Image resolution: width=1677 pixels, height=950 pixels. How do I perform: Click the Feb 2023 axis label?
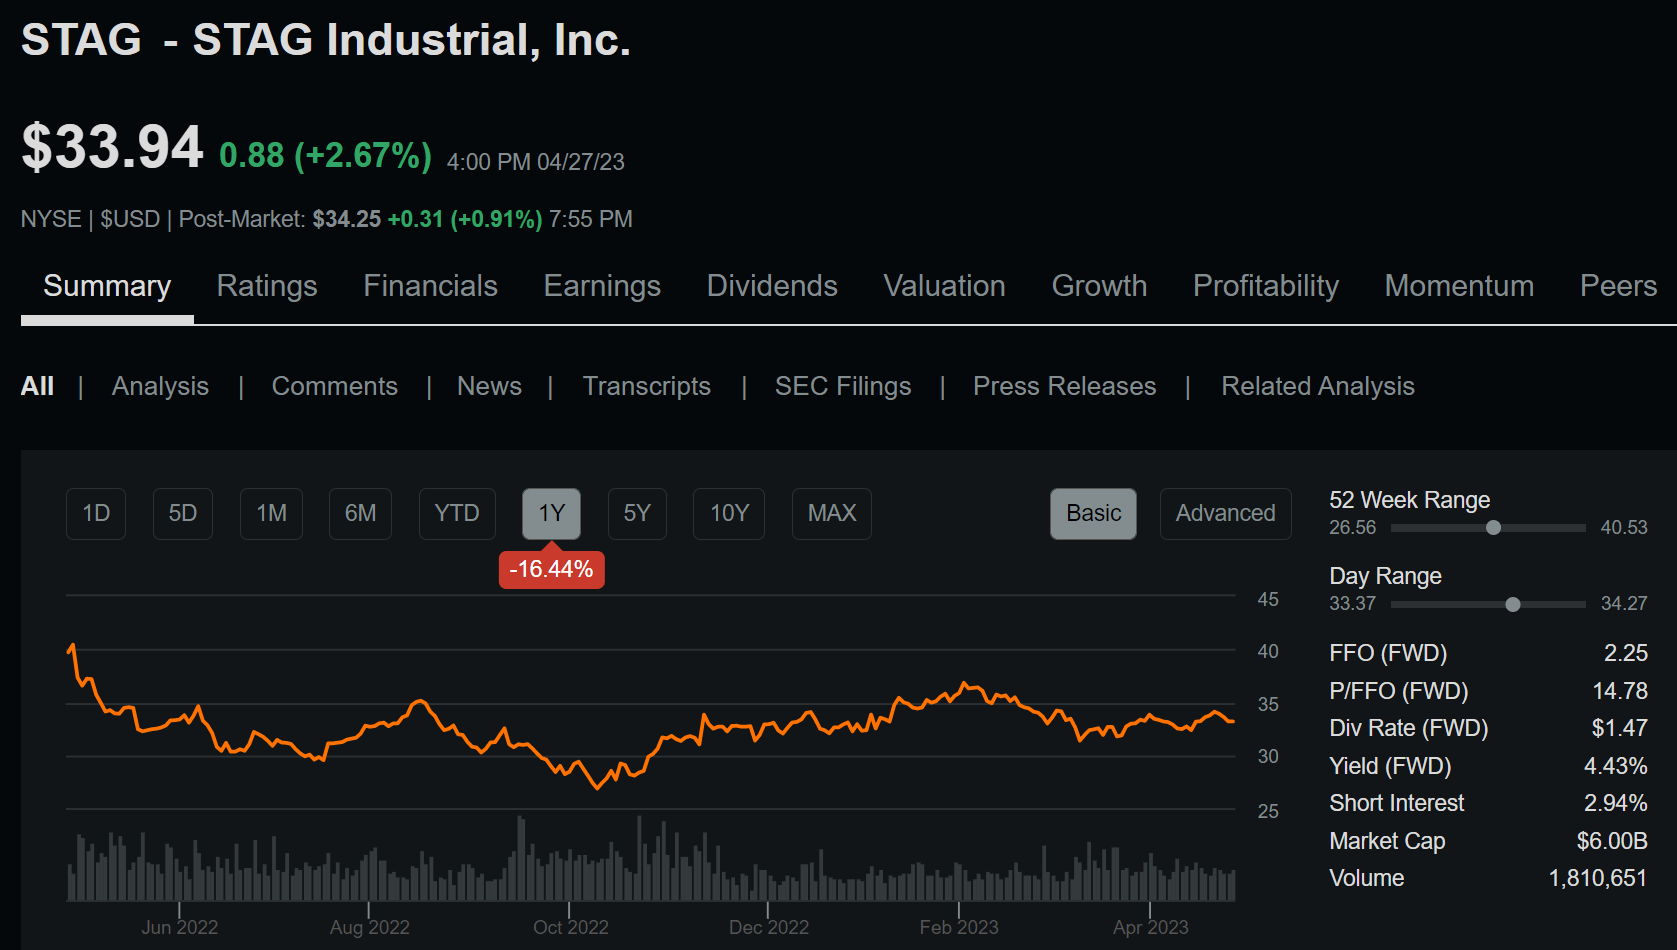[x=959, y=927]
